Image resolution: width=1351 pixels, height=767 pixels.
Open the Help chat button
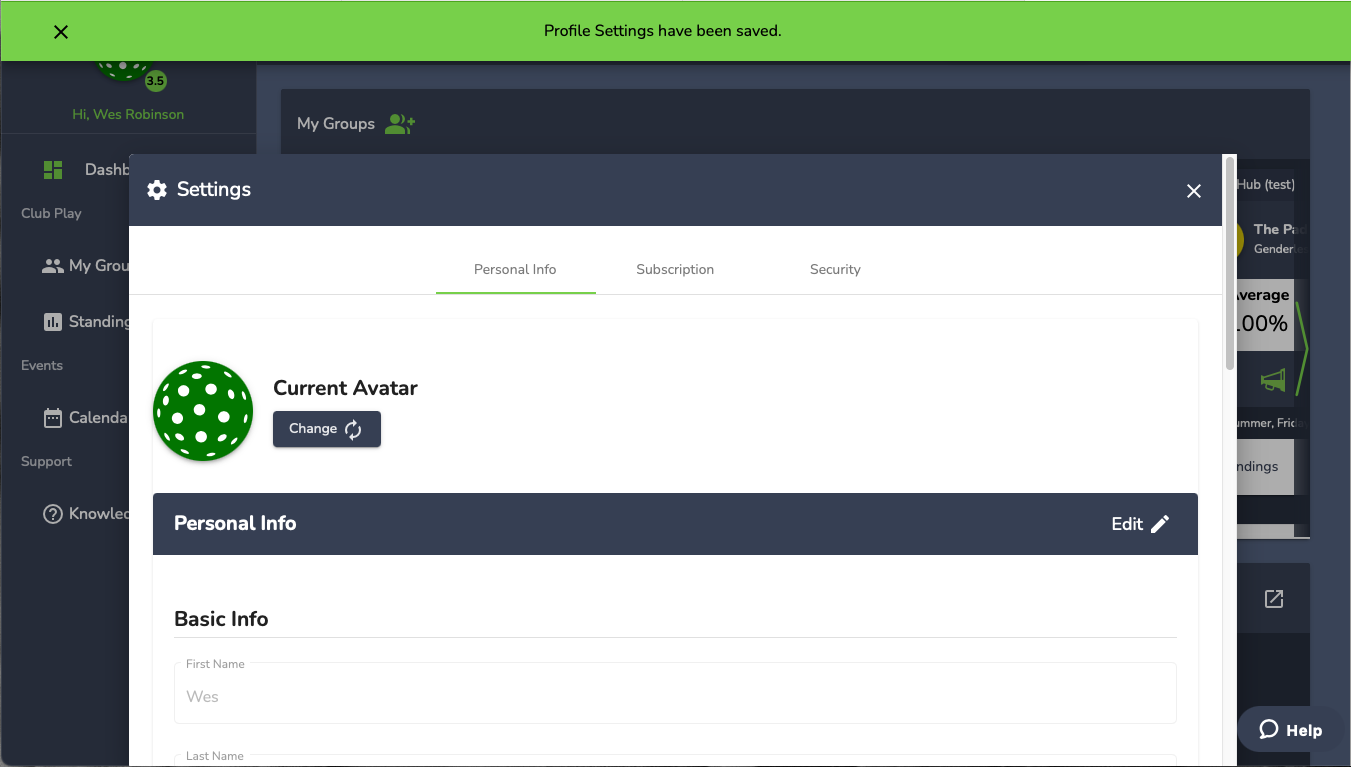click(1291, 730)
